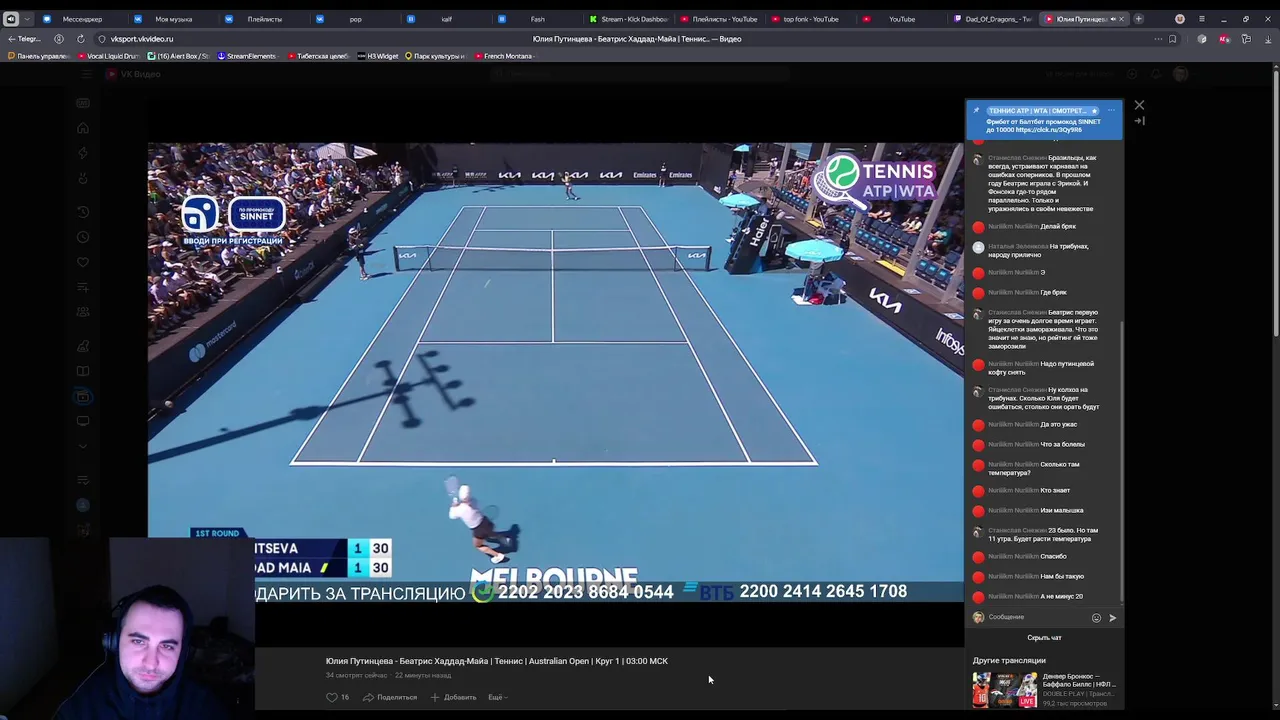Screen dimensions: 1280x720
Task: Open the tab list dropdown arrow at top-left
Action: pyautogui.click(x=27, y=19)
